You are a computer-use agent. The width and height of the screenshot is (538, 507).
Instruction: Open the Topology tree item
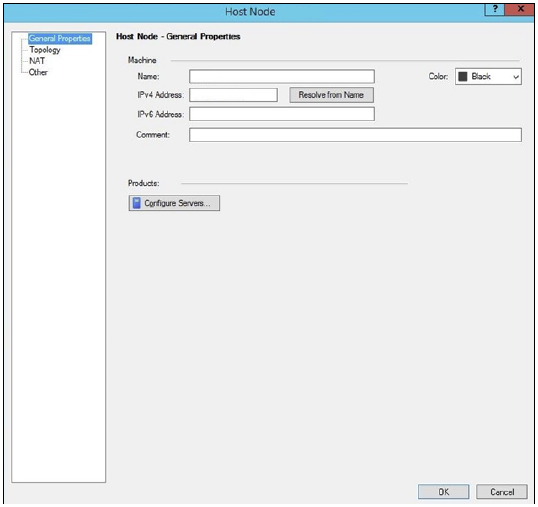[x=45, y=50]
